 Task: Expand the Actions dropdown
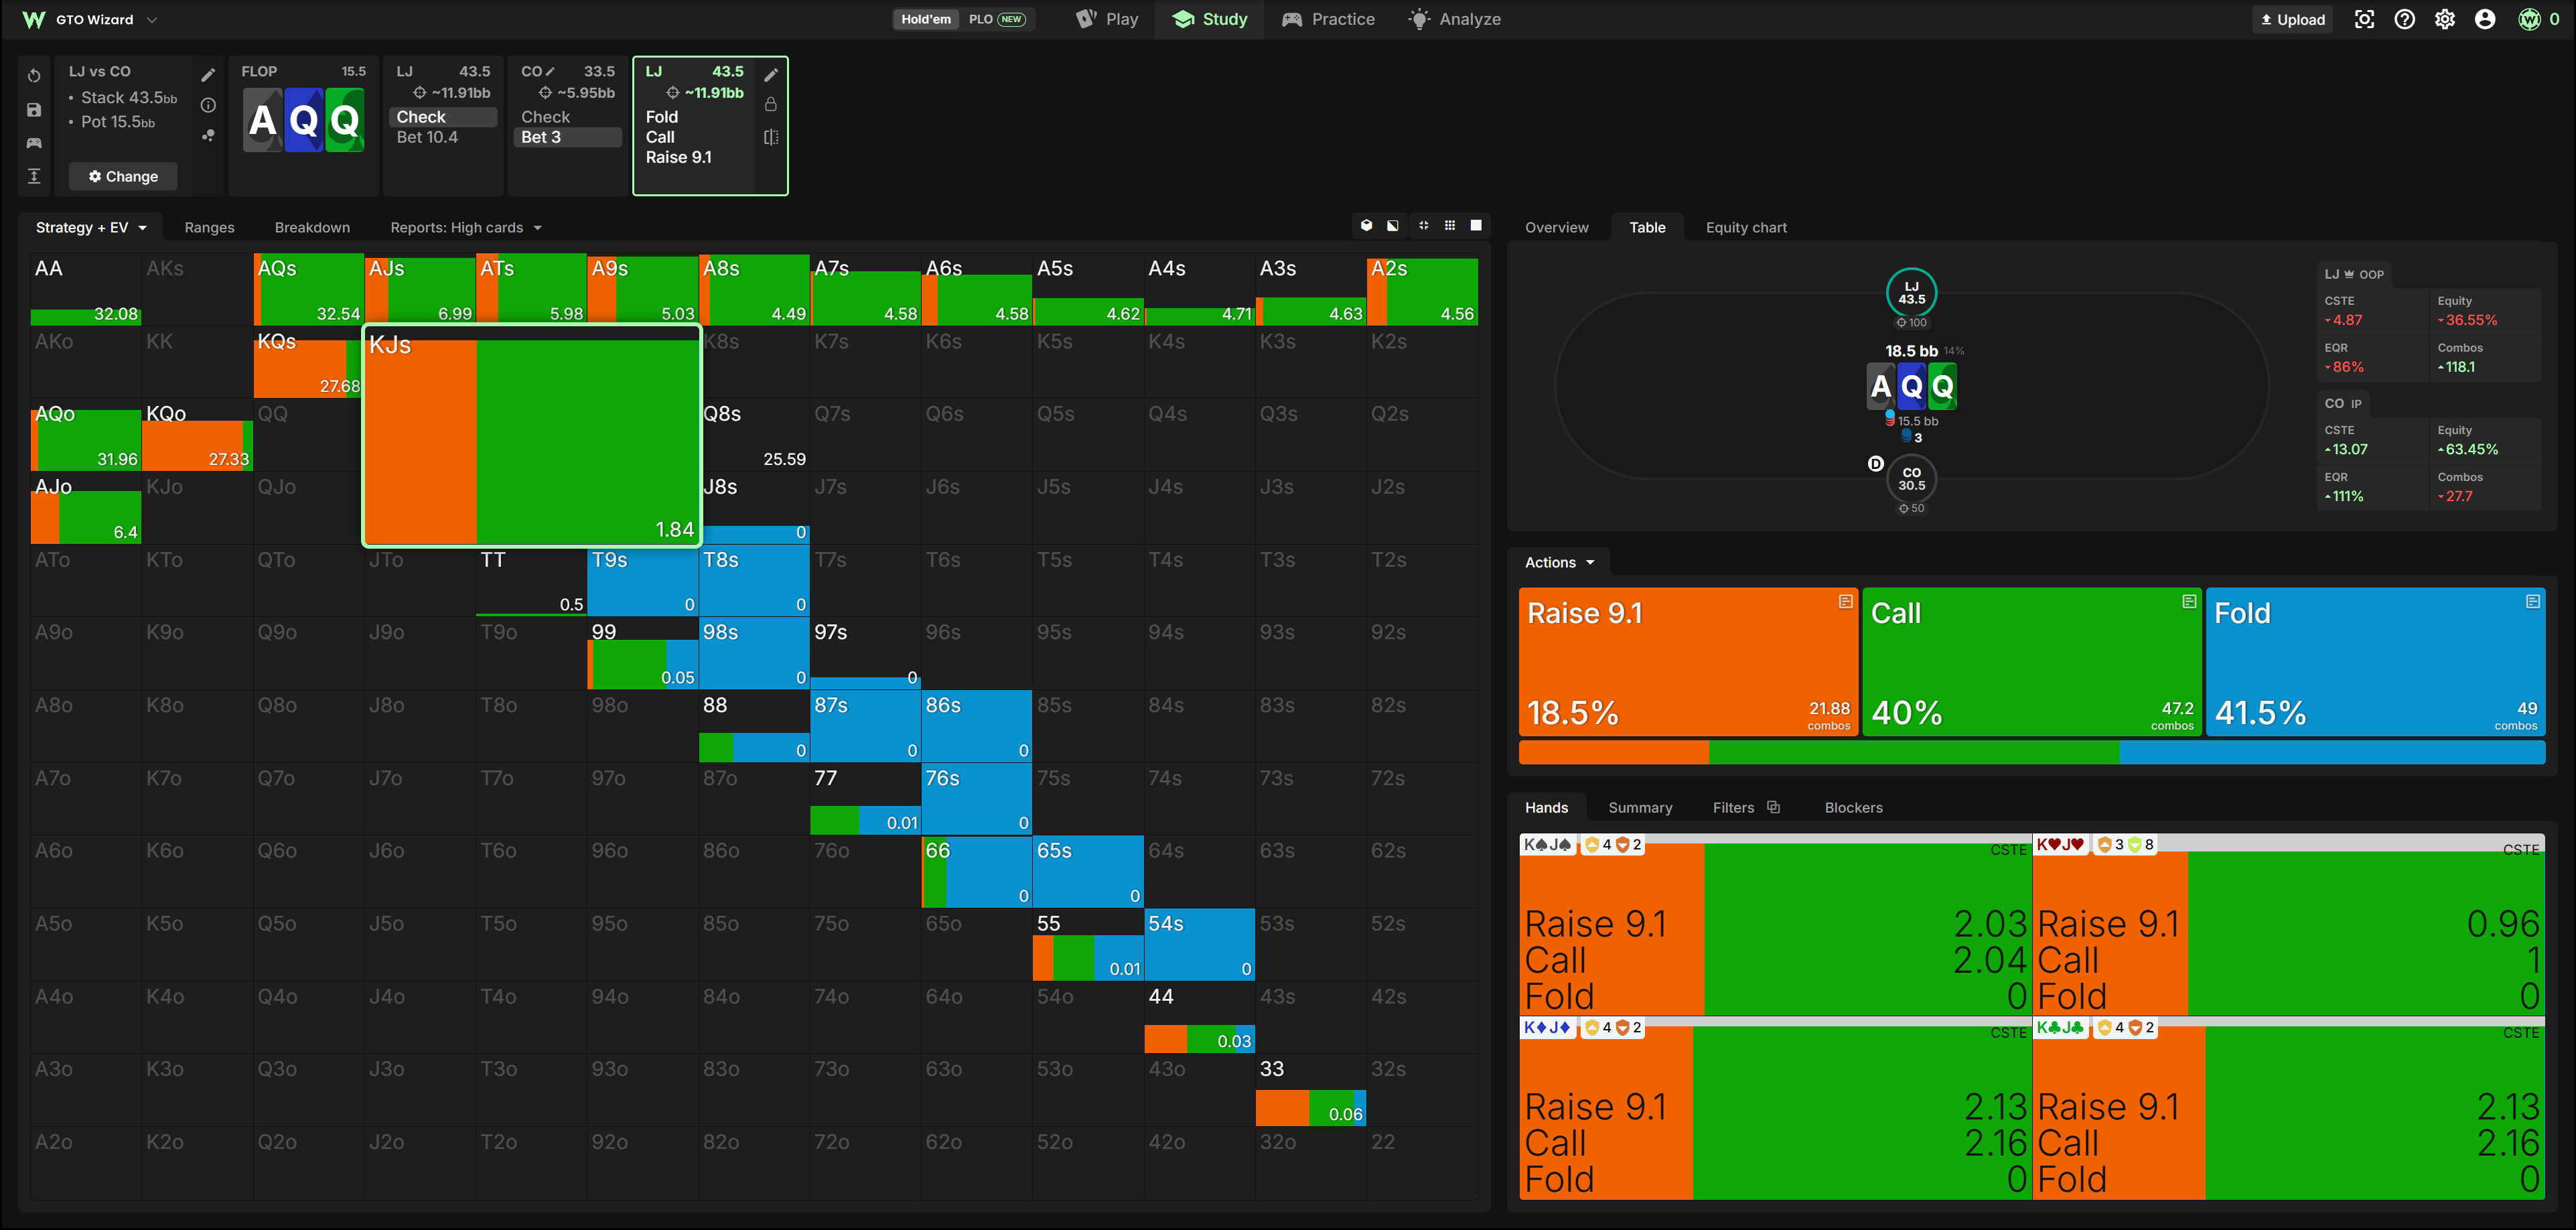(x=1559, y=563)
